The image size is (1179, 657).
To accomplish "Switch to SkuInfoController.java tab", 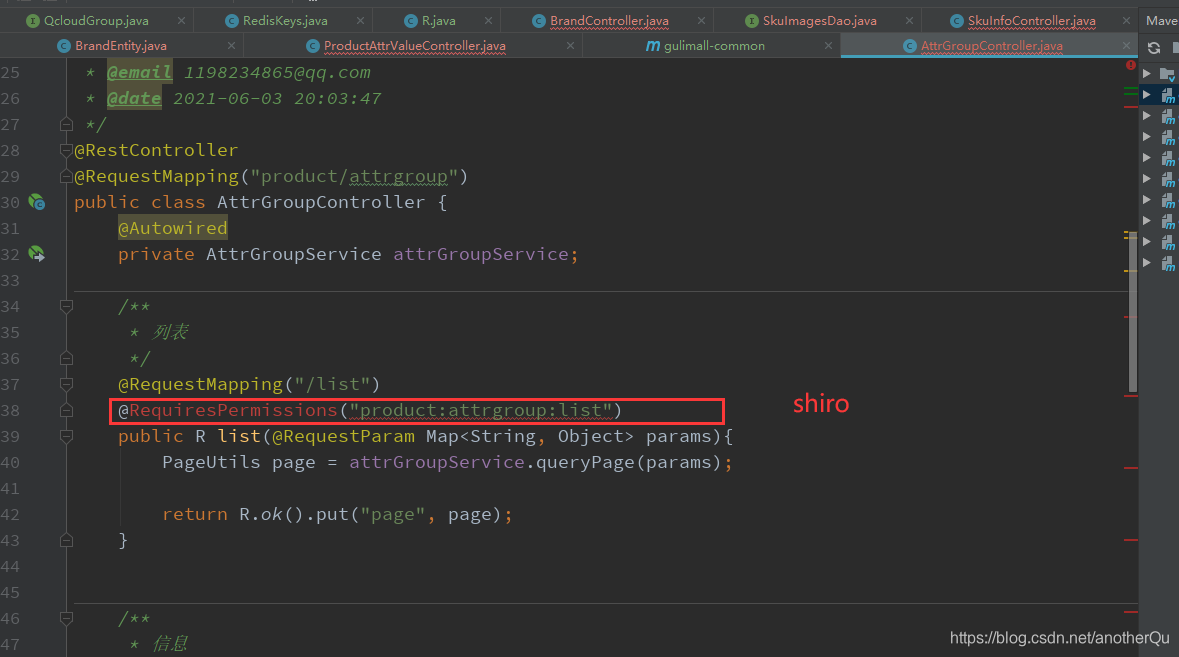I will pyautogui.click(x=1032, y=21).
